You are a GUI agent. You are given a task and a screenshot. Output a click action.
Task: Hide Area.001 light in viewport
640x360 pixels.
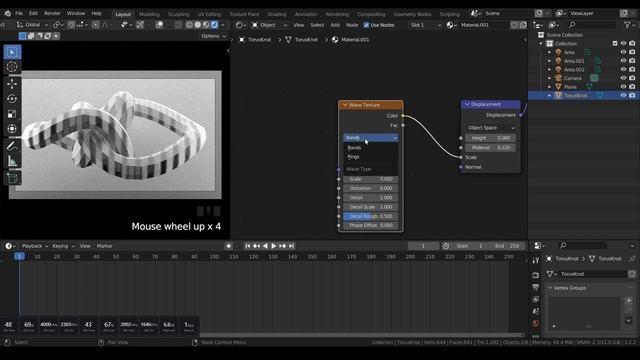coord(623,61)
